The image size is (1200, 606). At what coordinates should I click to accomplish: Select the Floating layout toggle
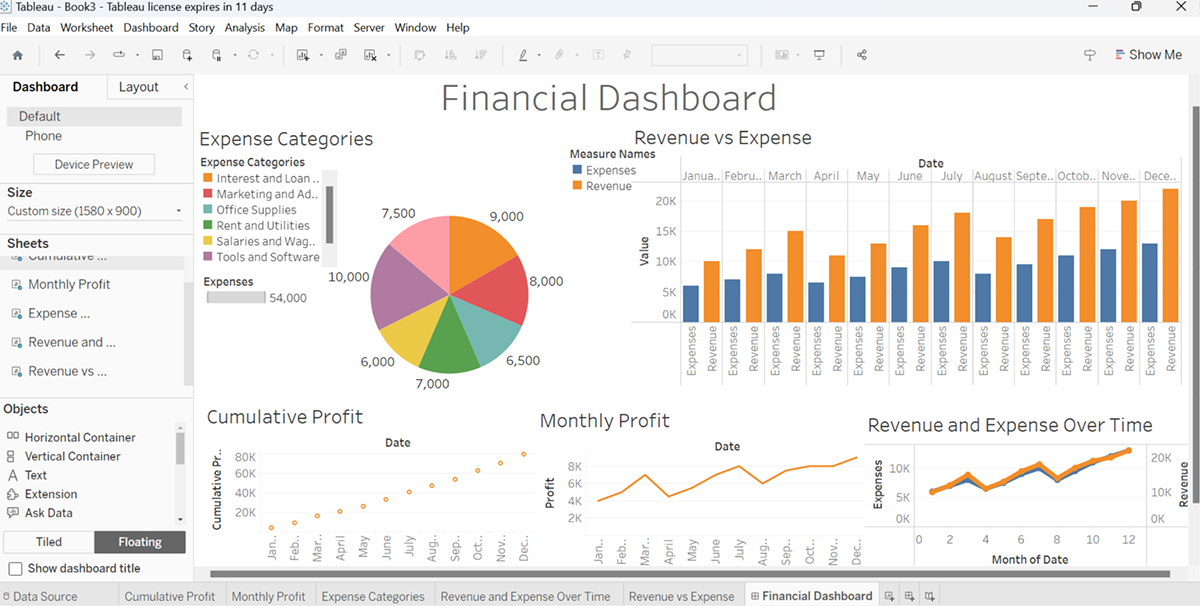(x=140, y=542)
